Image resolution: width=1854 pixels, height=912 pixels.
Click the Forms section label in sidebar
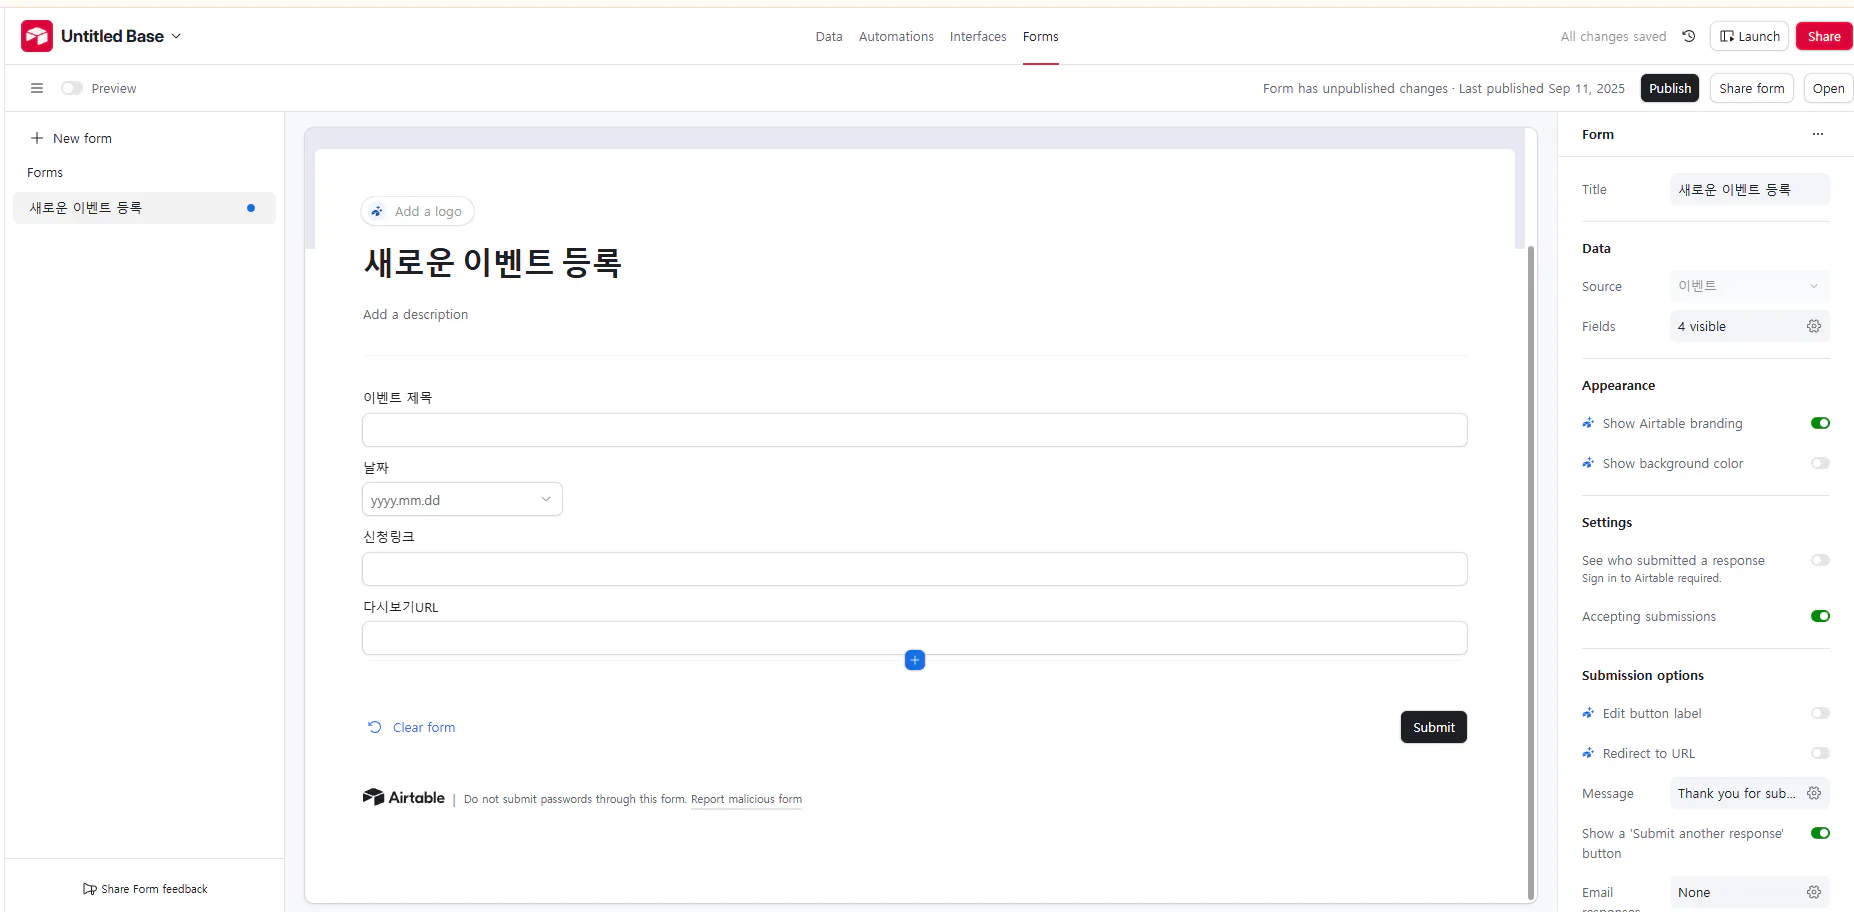[x=45, y=172]
